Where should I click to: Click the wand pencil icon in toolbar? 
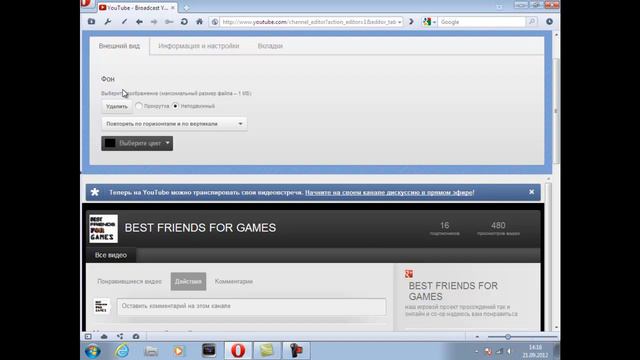[x=124, y=22]
